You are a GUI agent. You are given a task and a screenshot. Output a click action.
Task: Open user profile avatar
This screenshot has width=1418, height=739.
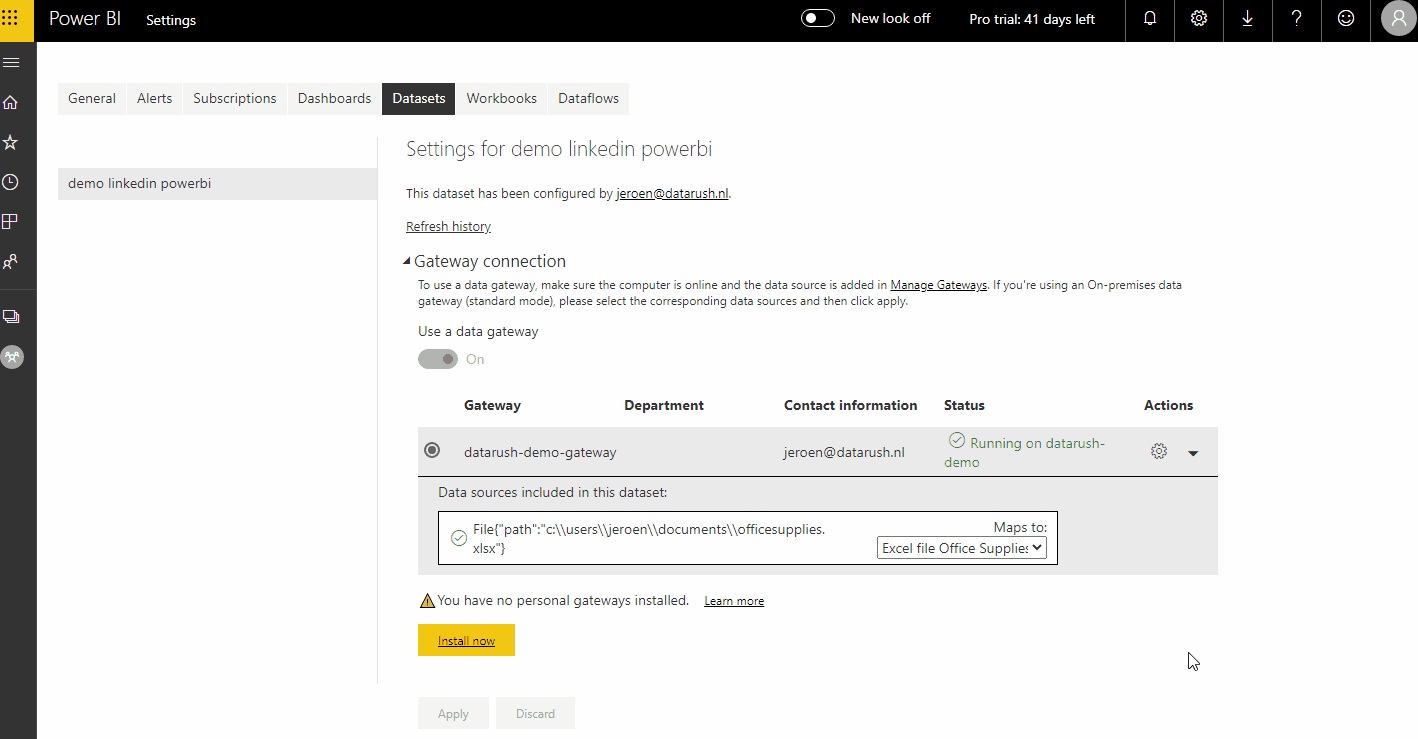coord(1398,19)
